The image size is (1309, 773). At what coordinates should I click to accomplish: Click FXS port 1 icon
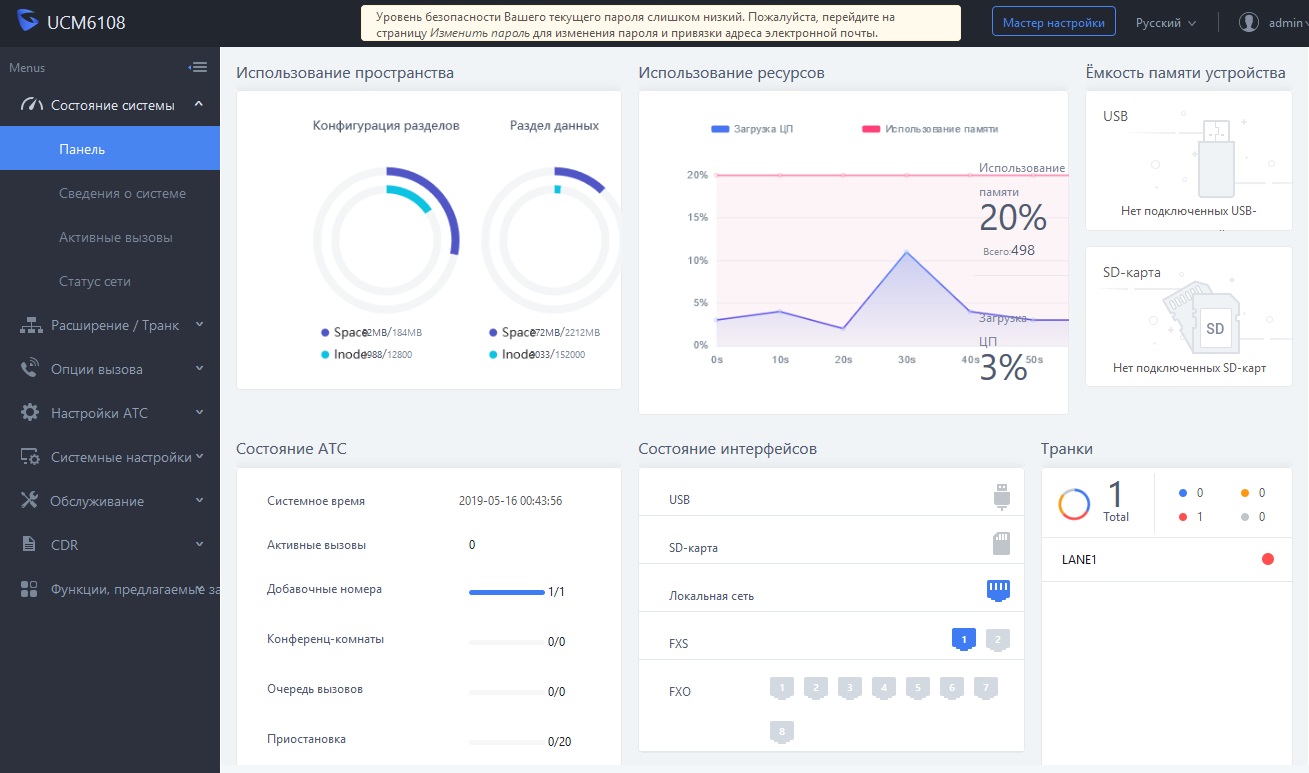963,640
